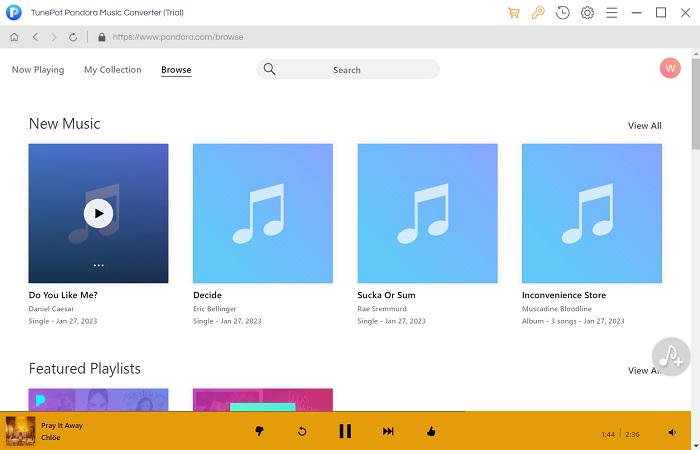Give the song a thumbs down
This screenshot has height=450, width=700.
258,431
